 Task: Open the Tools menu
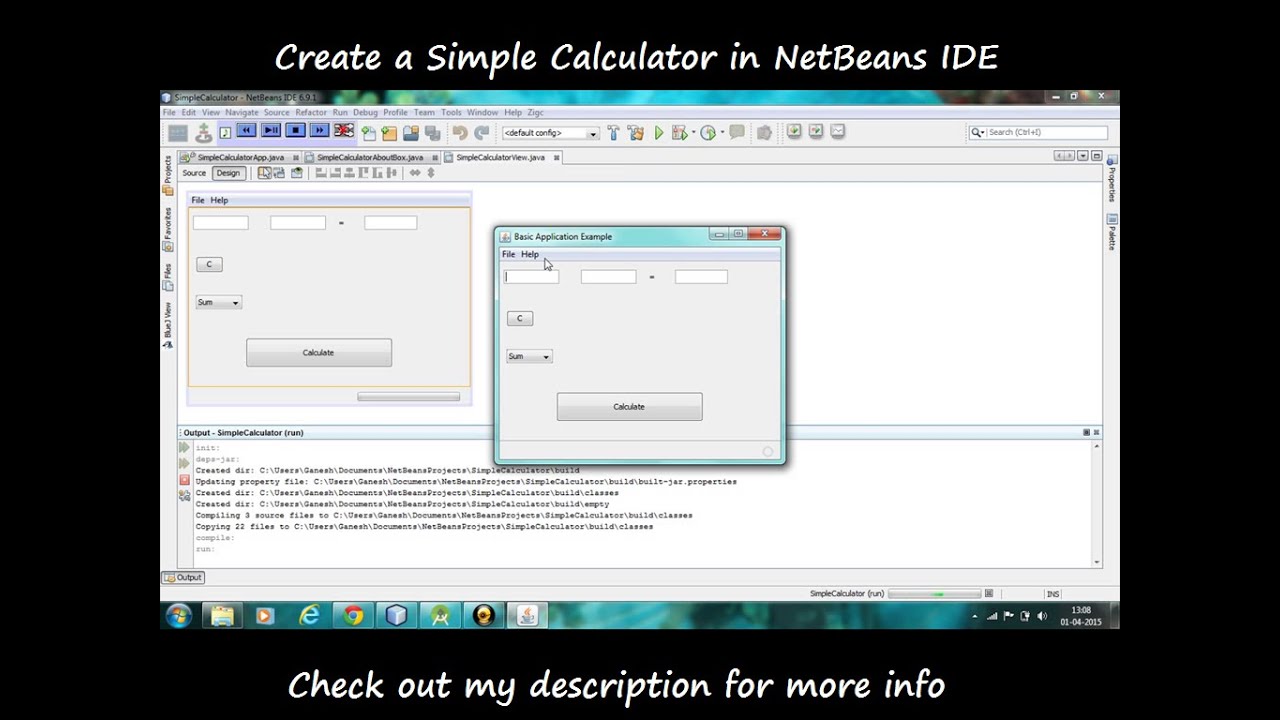(x=452, y=113)
